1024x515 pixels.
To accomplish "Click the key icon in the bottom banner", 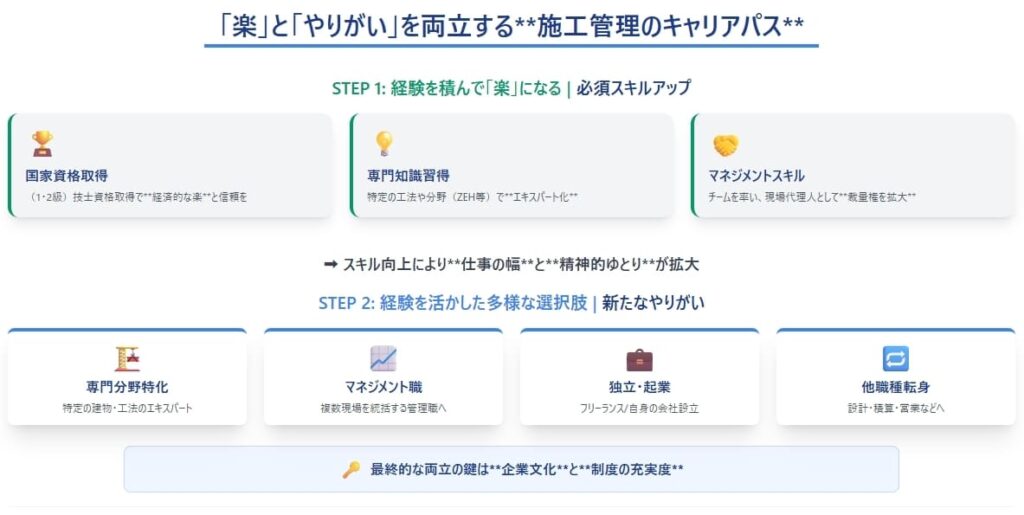I will tap(351, 469).
